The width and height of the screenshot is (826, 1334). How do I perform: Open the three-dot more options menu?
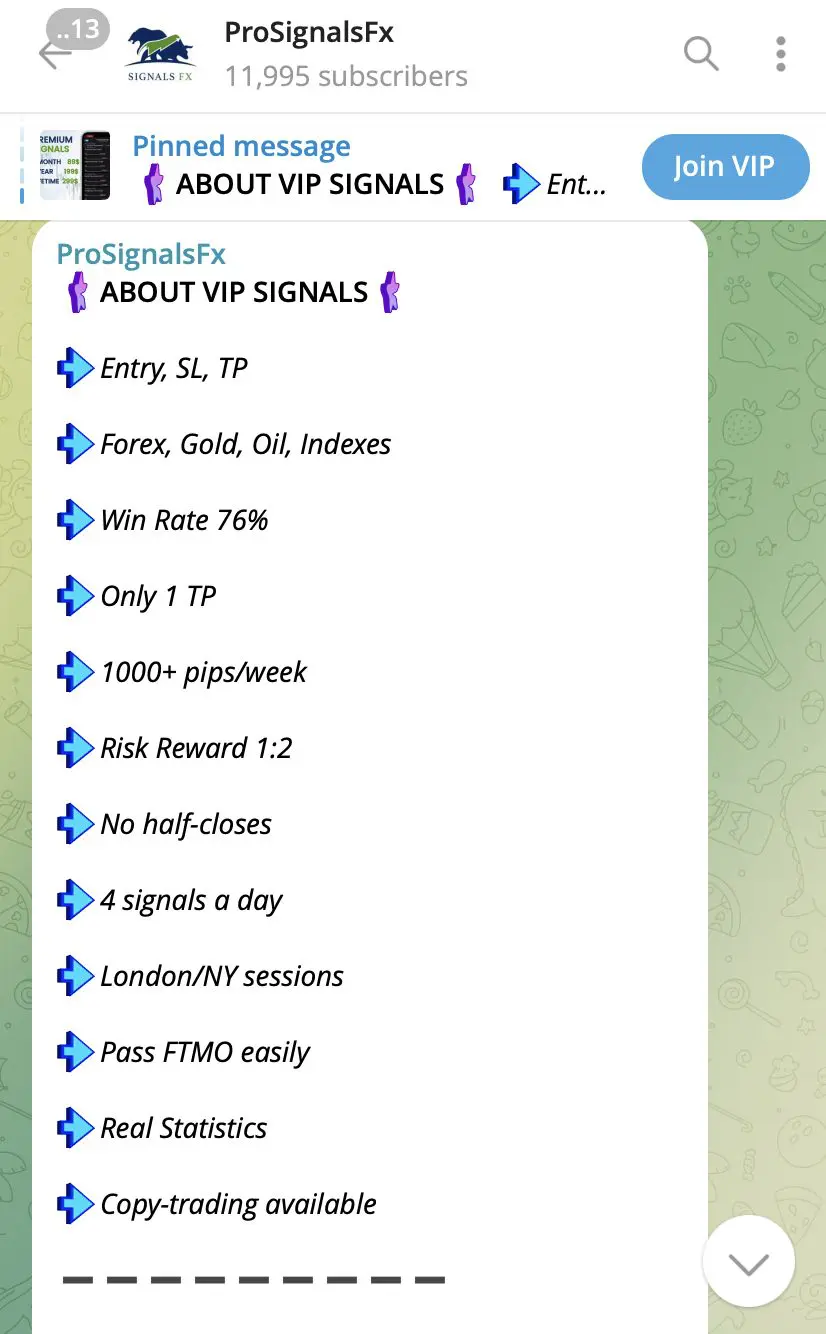(x=781, y=53)
